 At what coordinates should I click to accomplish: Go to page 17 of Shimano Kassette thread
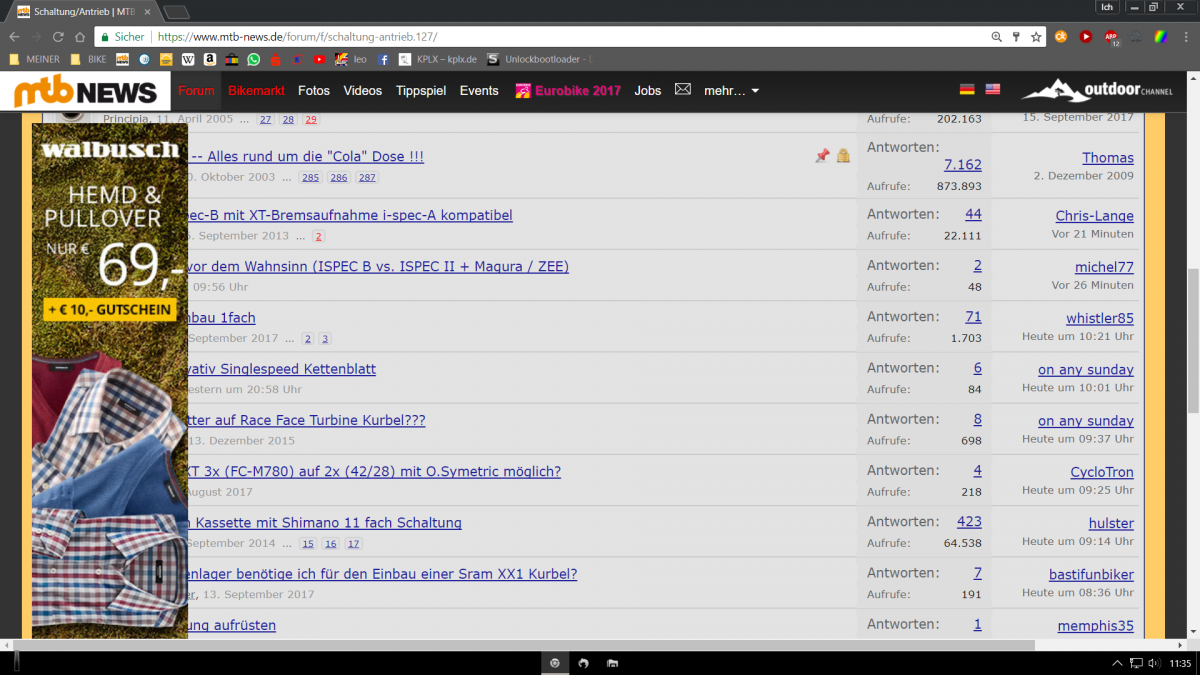pos(353,544)
